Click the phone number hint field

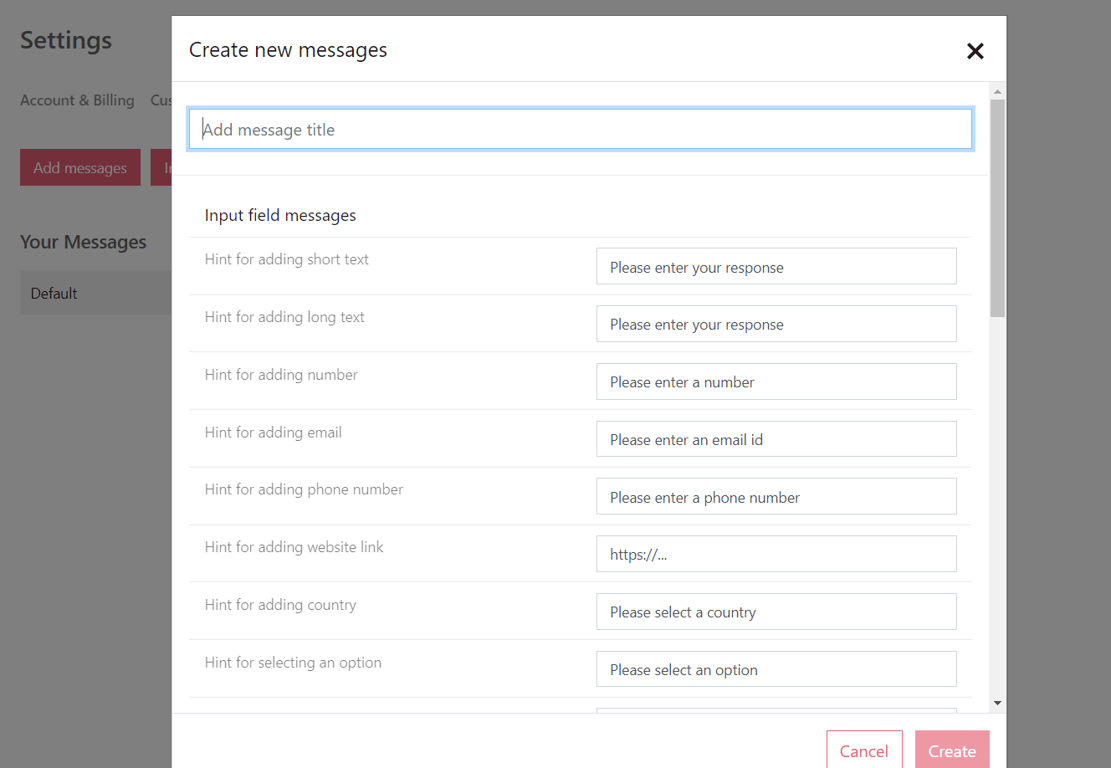[776, 497]
